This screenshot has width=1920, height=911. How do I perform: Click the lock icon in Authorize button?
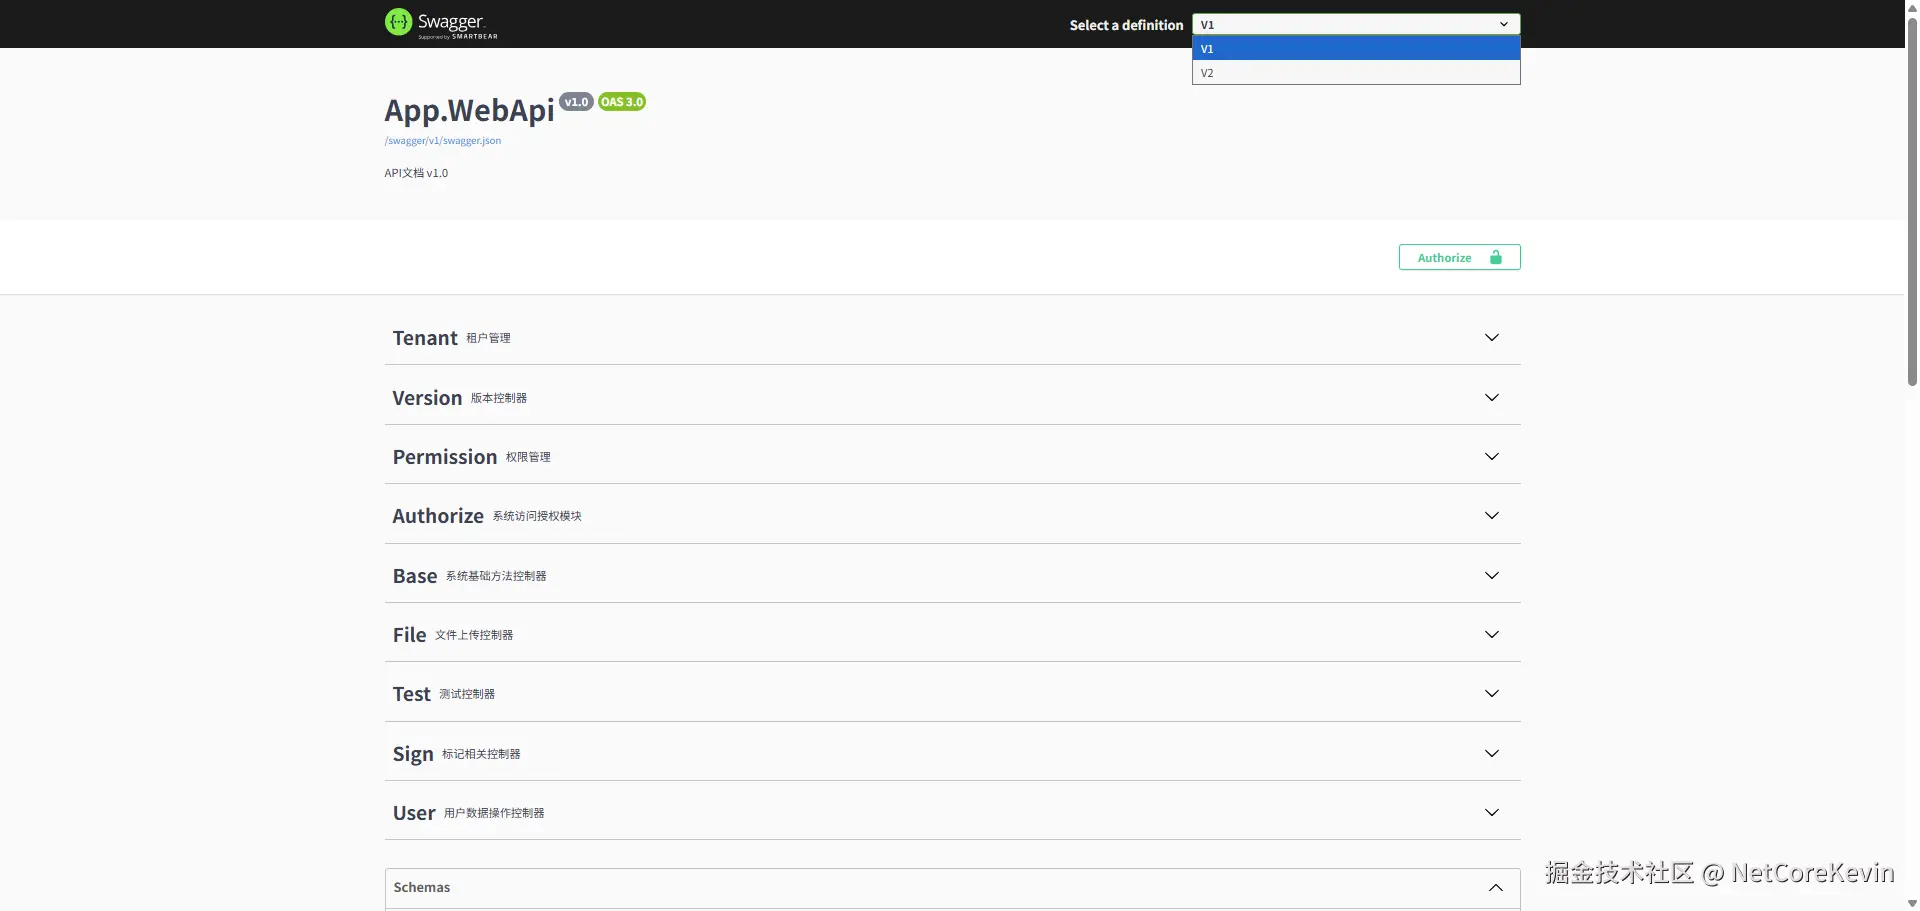(1496, 257)
